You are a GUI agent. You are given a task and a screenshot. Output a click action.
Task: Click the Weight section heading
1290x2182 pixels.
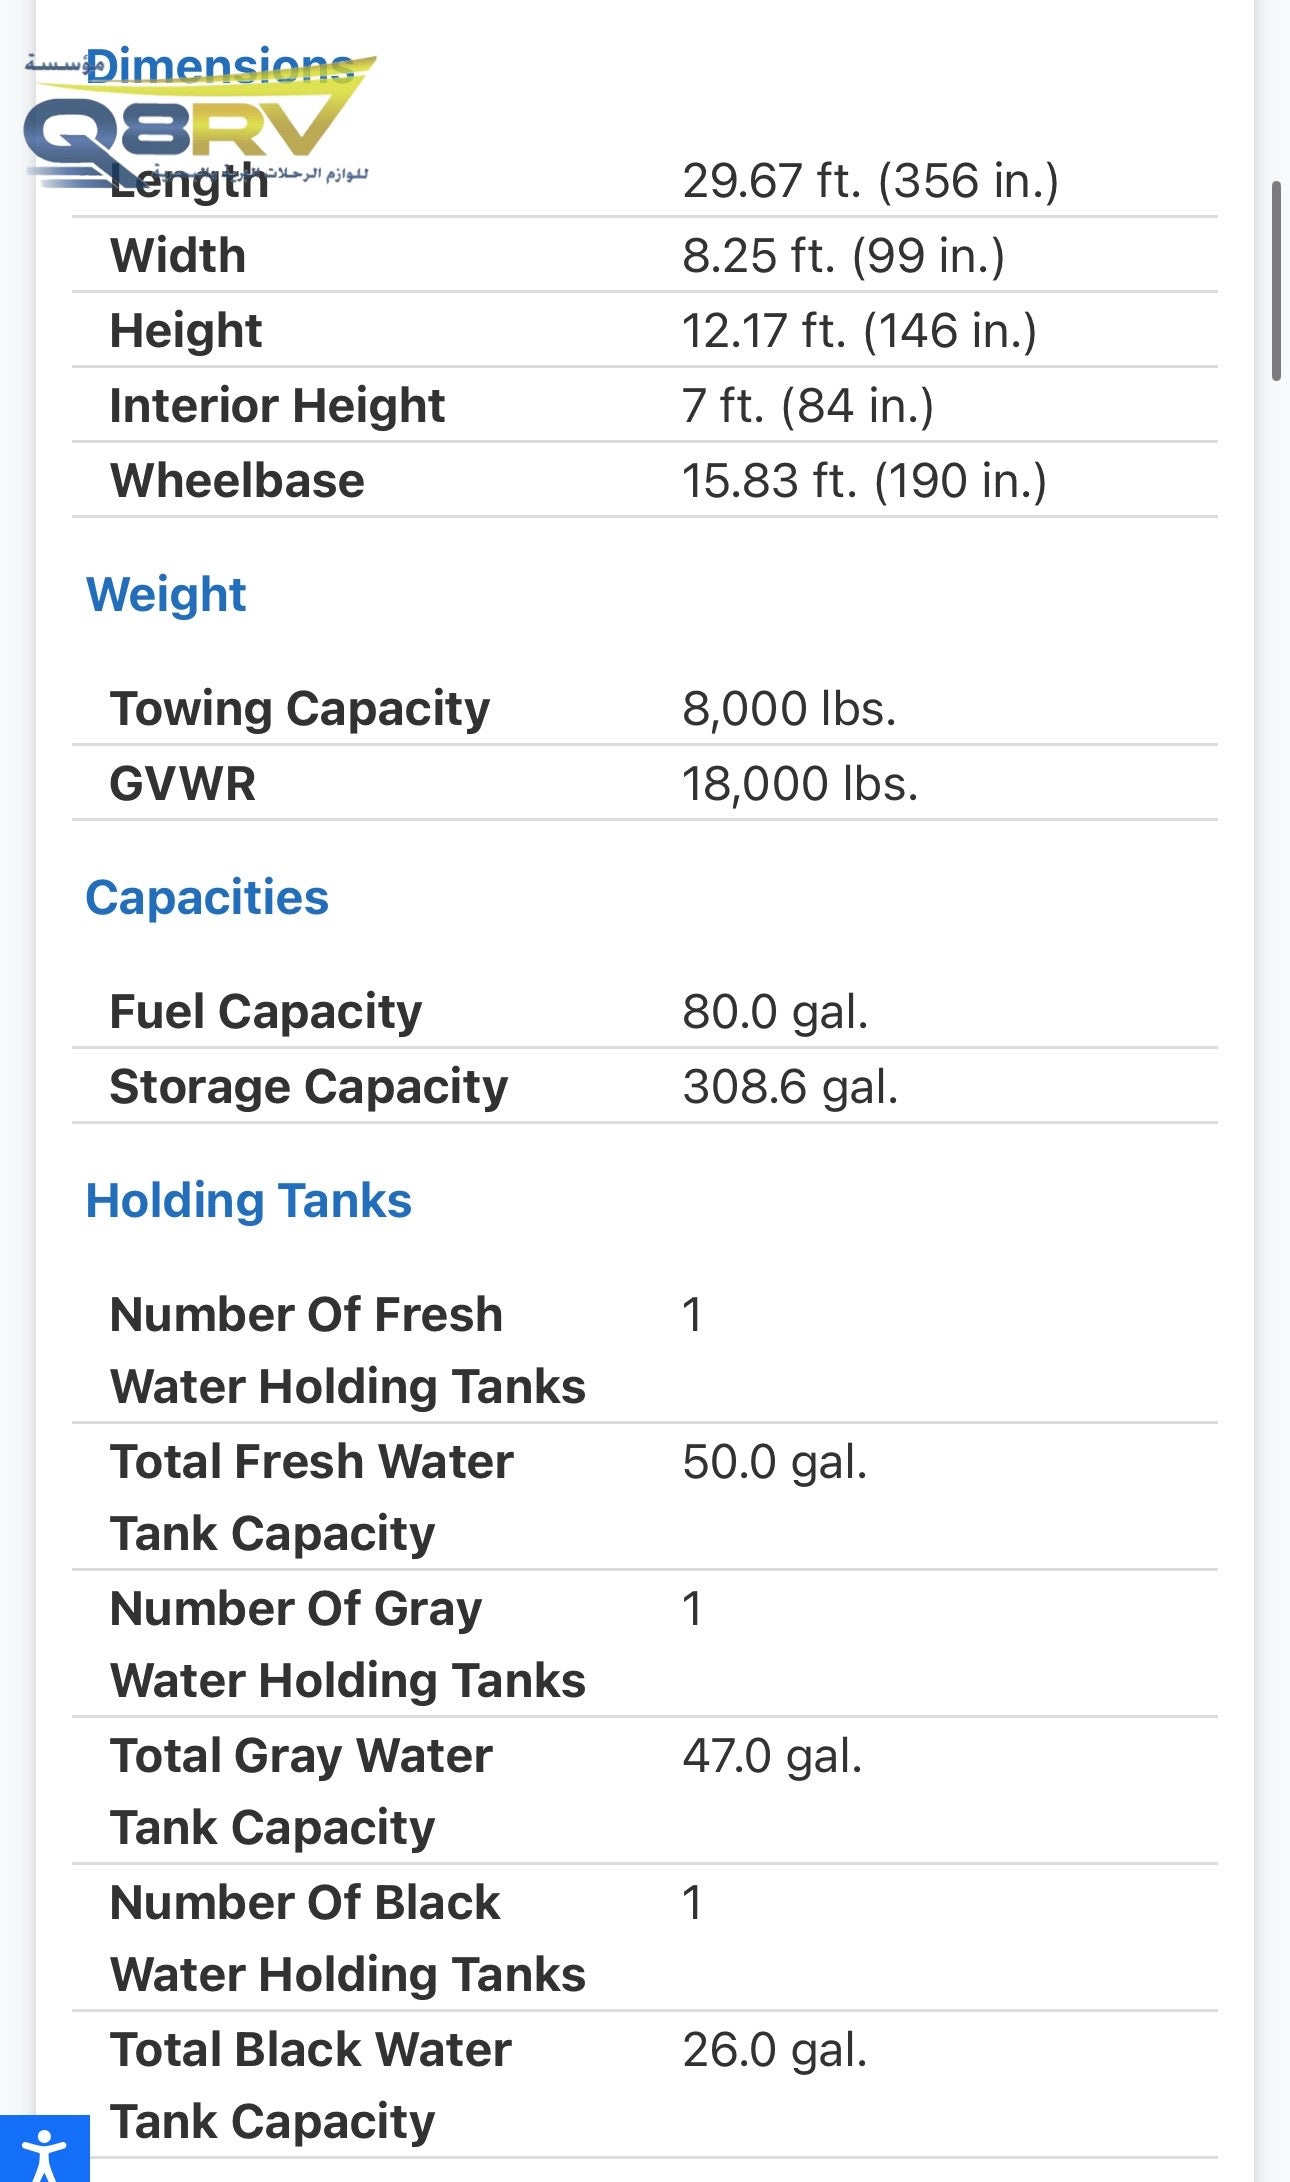pos(166,595)
